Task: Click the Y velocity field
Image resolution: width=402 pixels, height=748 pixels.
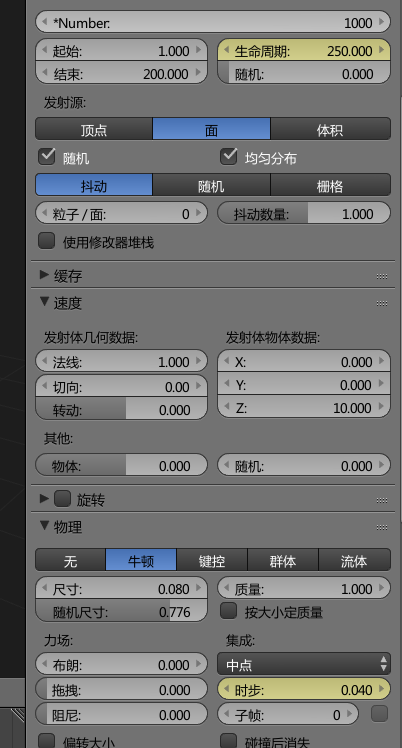Action: (x=304, y=384)
